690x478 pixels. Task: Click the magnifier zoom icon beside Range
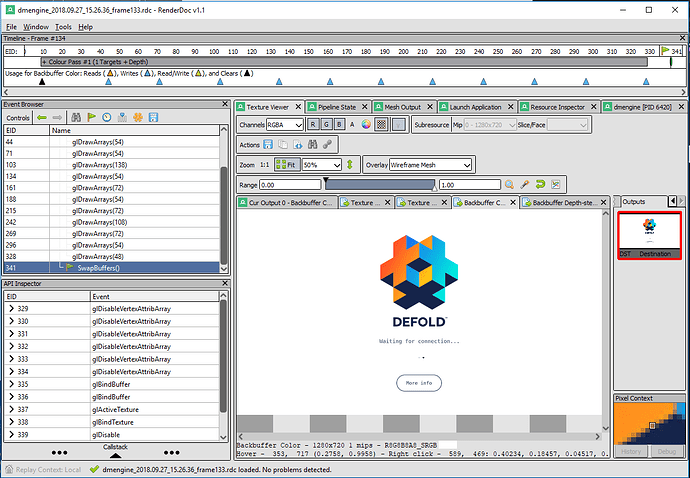click(509, 185)
